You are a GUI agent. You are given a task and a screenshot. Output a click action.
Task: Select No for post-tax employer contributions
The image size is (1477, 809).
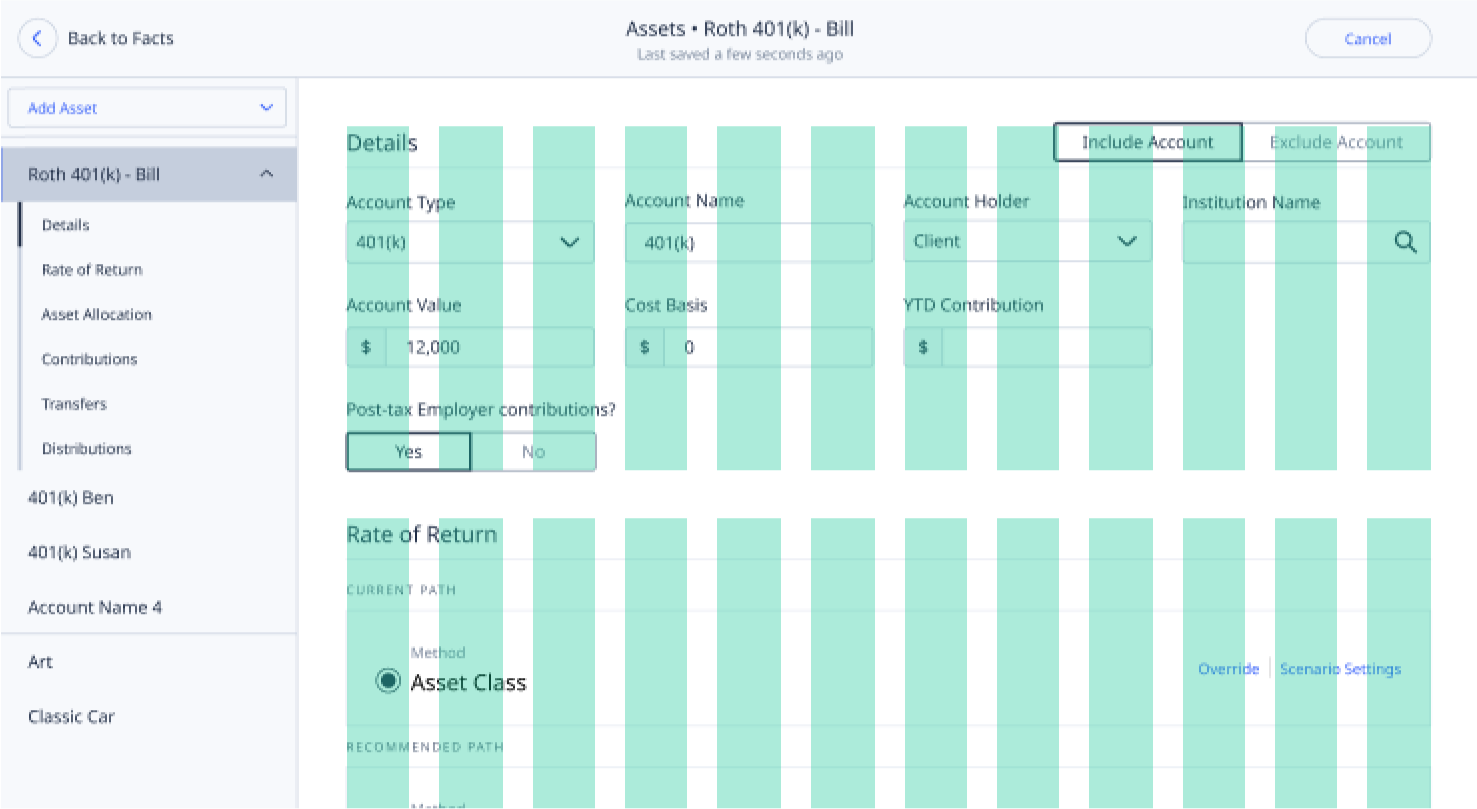tap(533, 452)
